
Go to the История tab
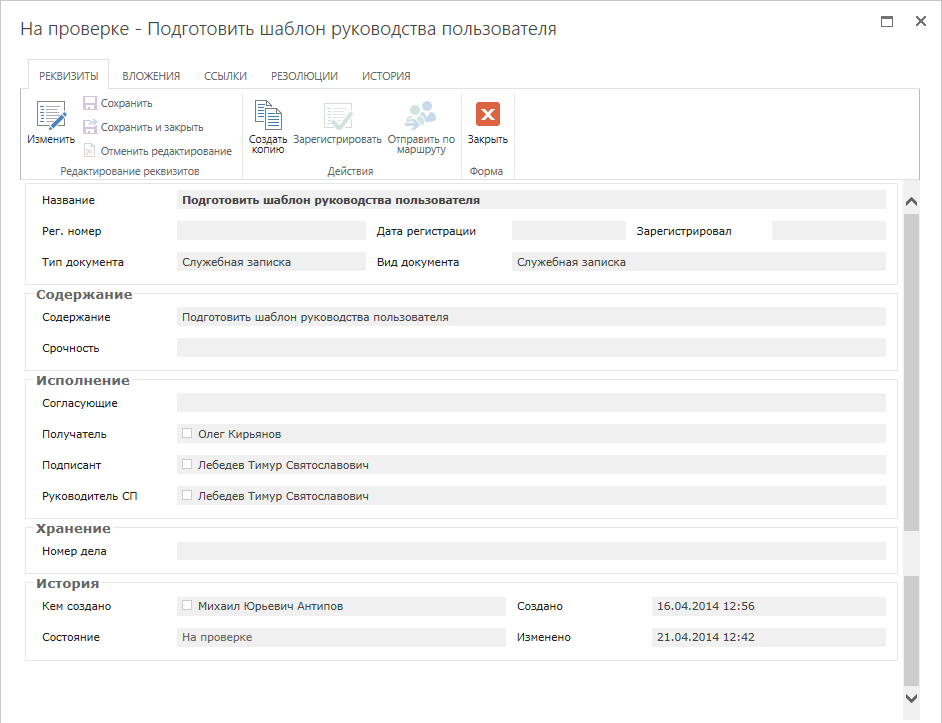click(386, 76)
